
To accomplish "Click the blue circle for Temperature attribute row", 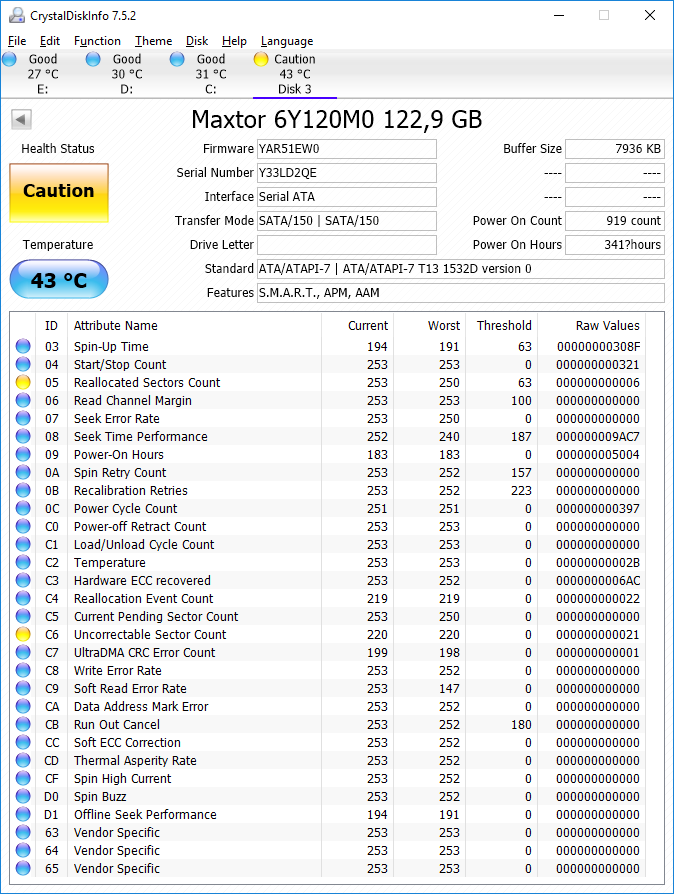I will coord(23,562).
